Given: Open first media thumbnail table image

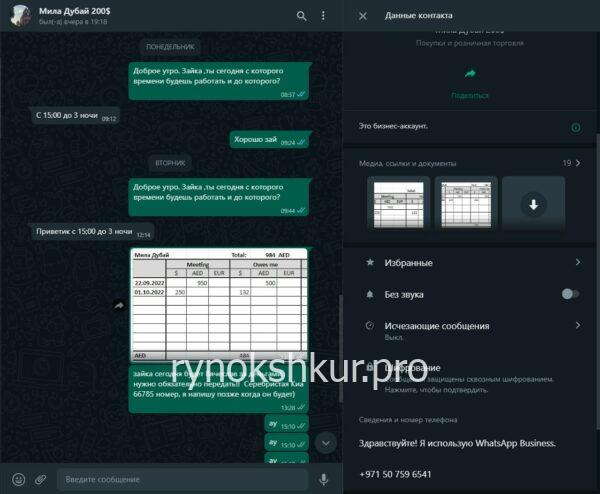Looking at the screenshot, I should (398, 204).
